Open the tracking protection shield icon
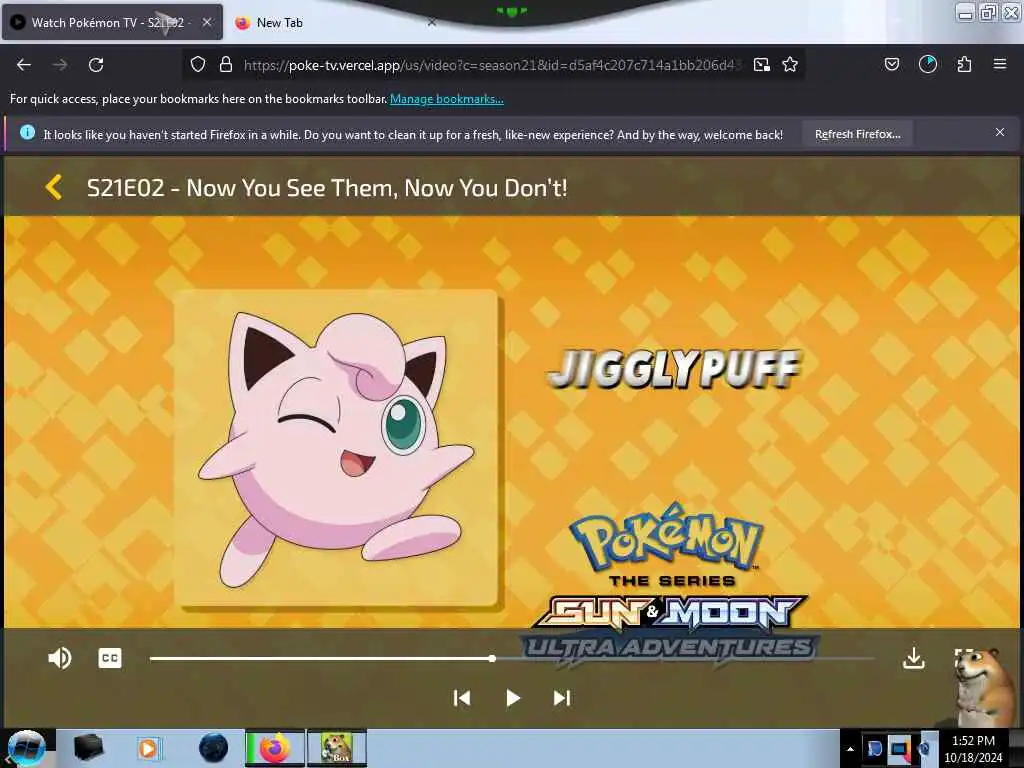Viewport: 1024px width, 768px height. coord(198,64)
